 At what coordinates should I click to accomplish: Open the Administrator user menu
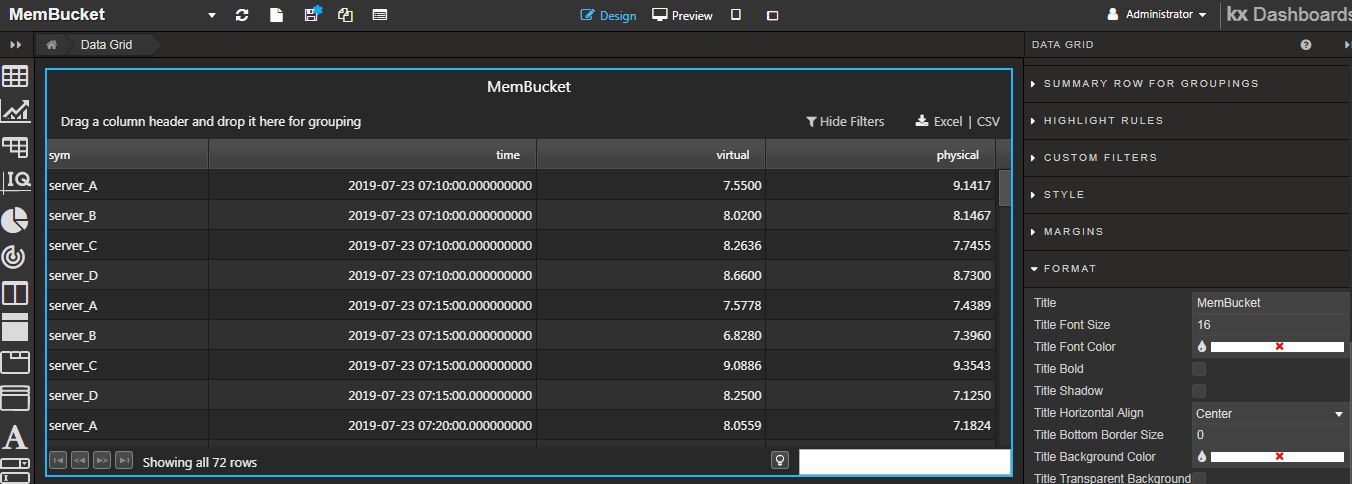coord(1156,15)
